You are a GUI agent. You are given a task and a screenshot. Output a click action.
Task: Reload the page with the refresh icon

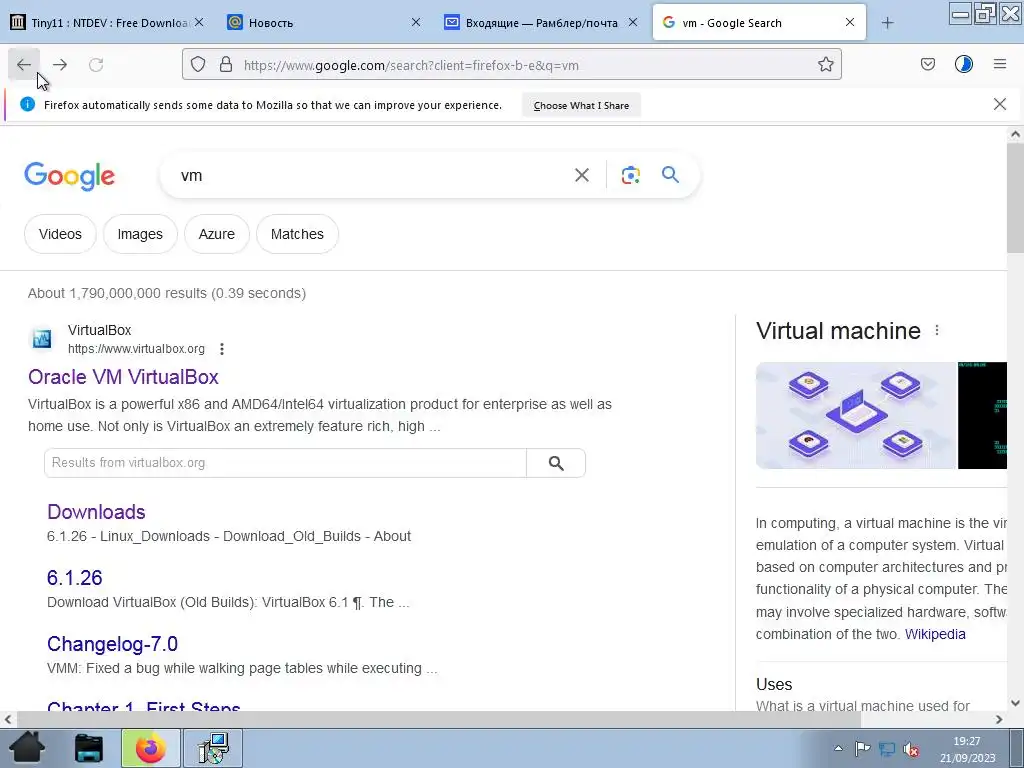pos(96,65)
